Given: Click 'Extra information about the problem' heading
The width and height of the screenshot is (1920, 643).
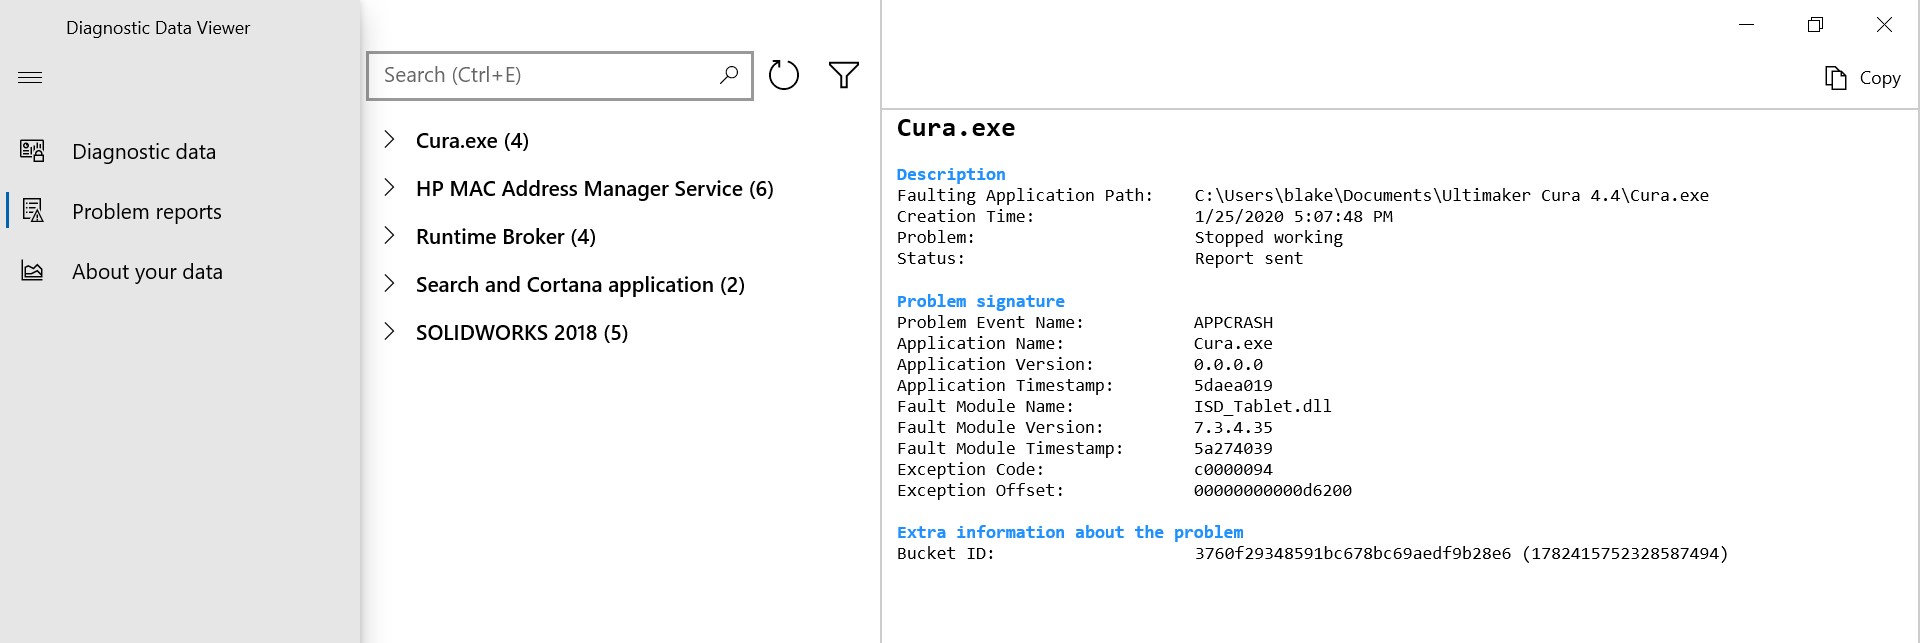Looking at the screenshot, I should click(1070, 532).
